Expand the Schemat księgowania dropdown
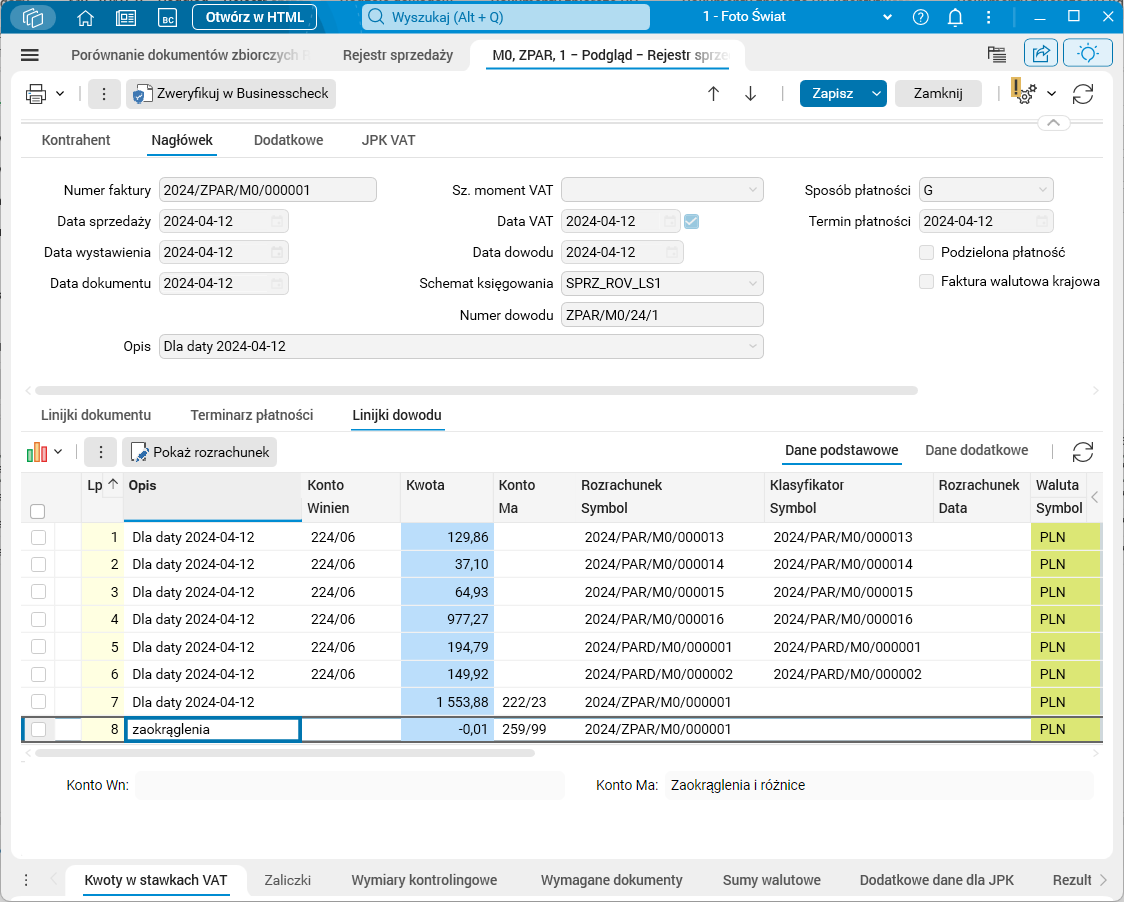Viewport: 1124px width, 902px height. point(753,284)
